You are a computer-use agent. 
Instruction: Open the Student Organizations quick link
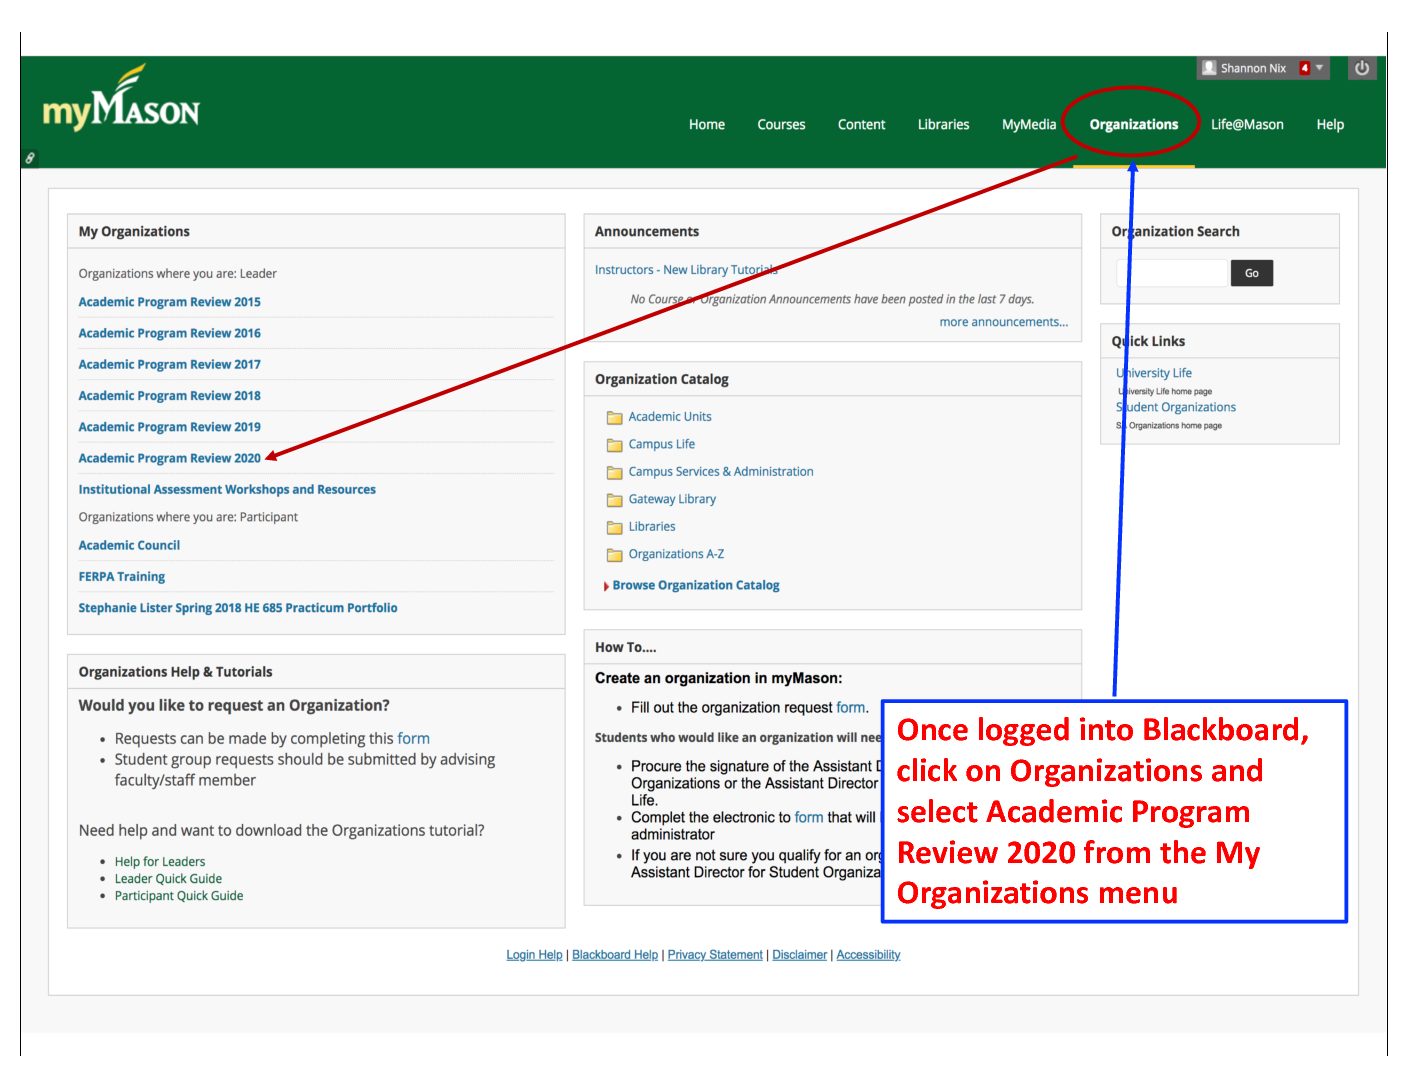(1176, 407)
